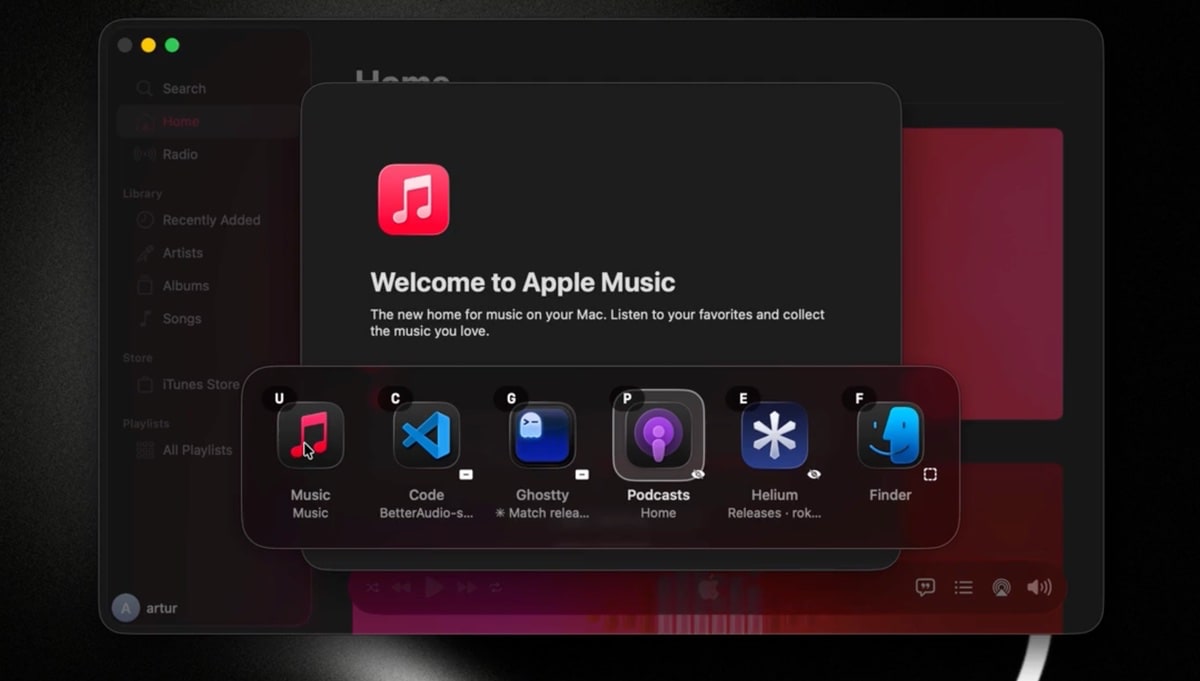Minimize the Music window with yellow button
The image size is (1200, 681).
pos(148,45)
